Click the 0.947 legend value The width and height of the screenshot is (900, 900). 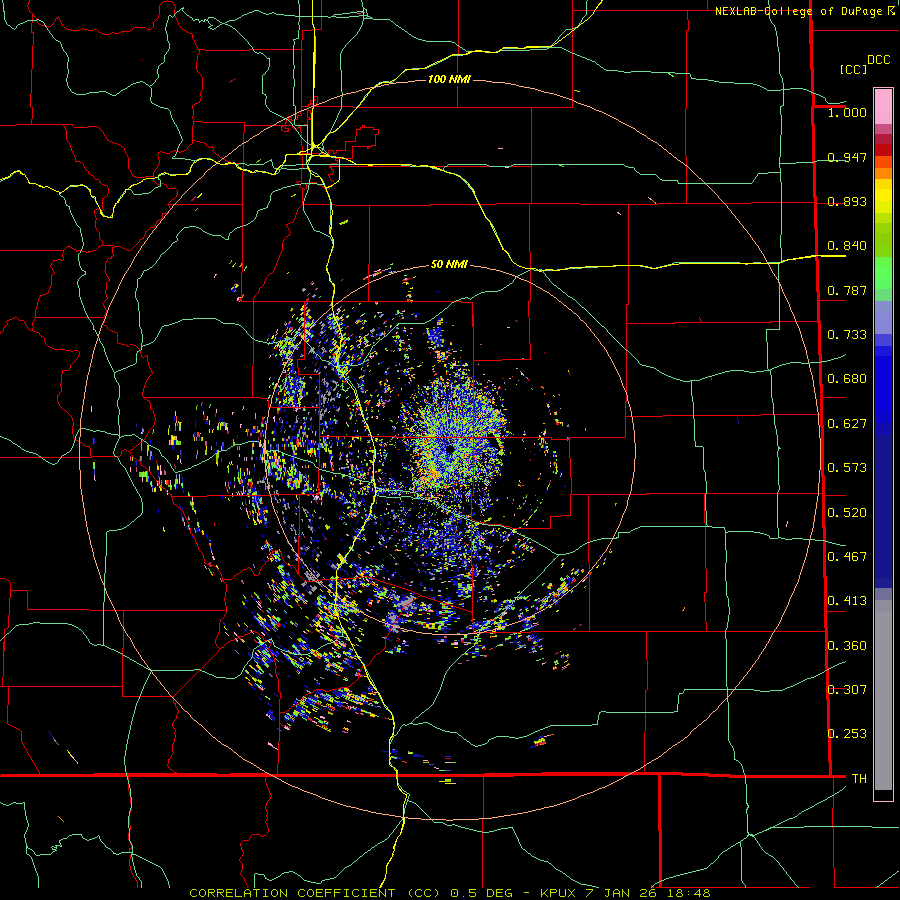(847, 157)
